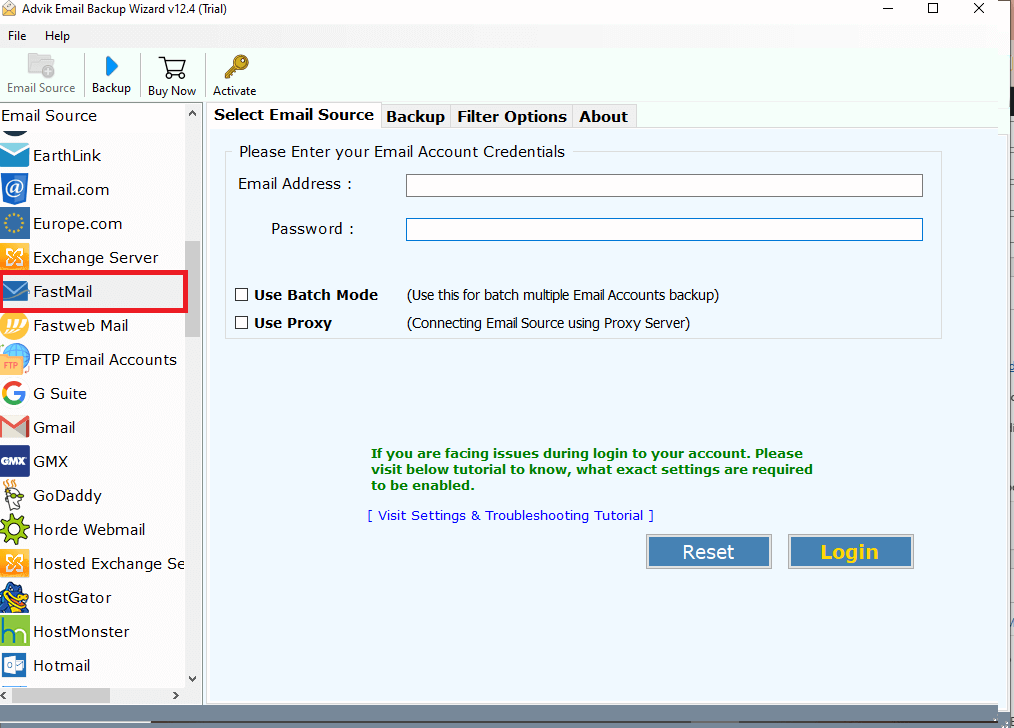The image size is (1014, 728).
Task: Click the source list vertical scrollbar thumb
Action: click(192, 289)
